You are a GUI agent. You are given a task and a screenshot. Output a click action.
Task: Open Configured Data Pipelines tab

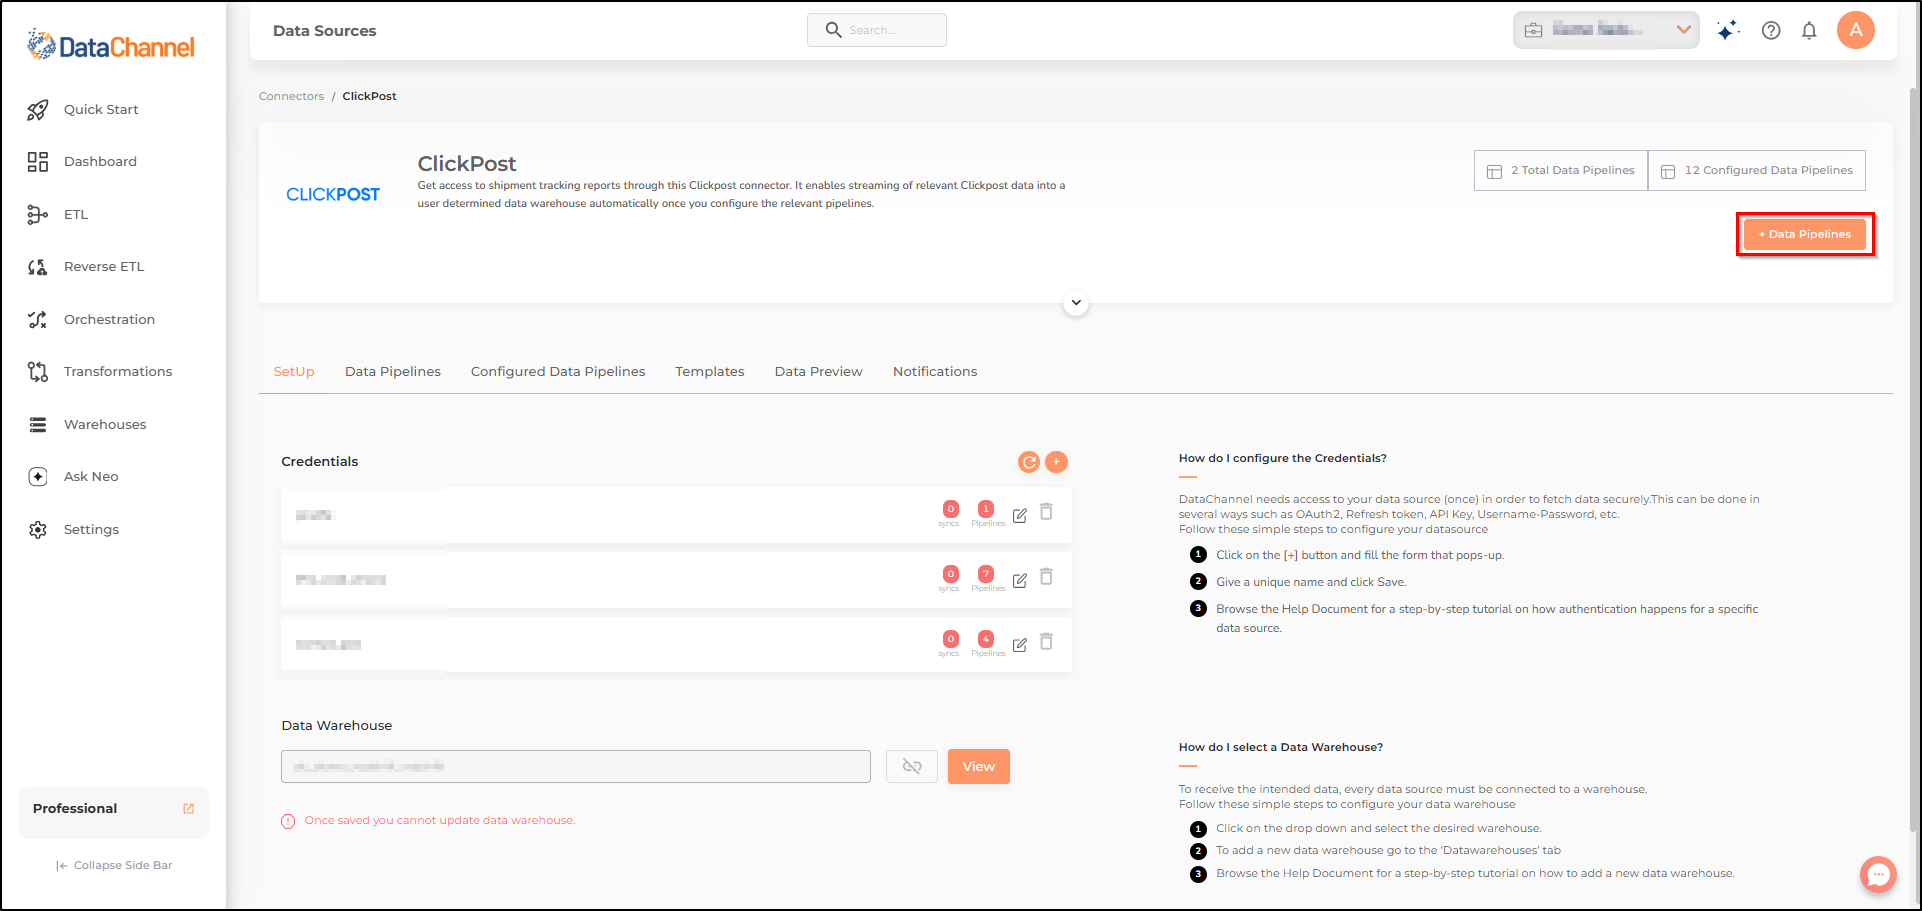click(558, 372)
